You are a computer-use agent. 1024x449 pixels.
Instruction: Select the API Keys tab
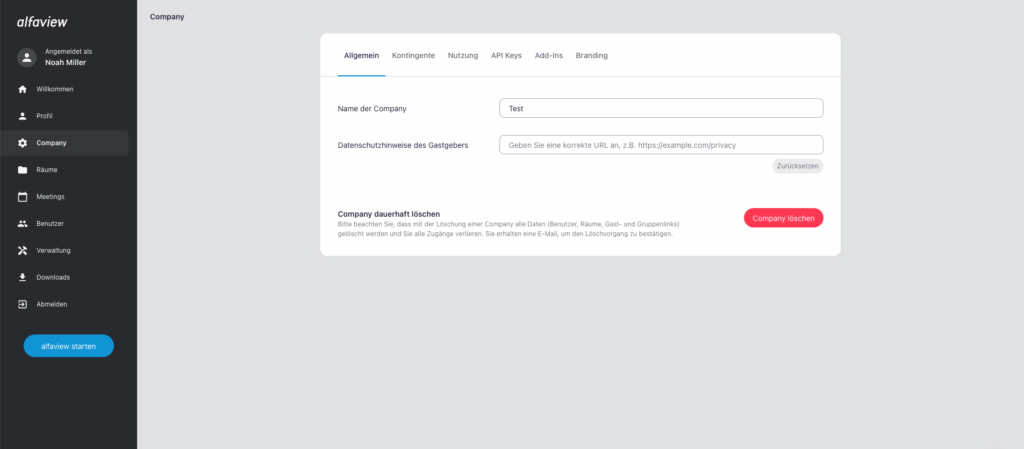click(x=506, y=55)
